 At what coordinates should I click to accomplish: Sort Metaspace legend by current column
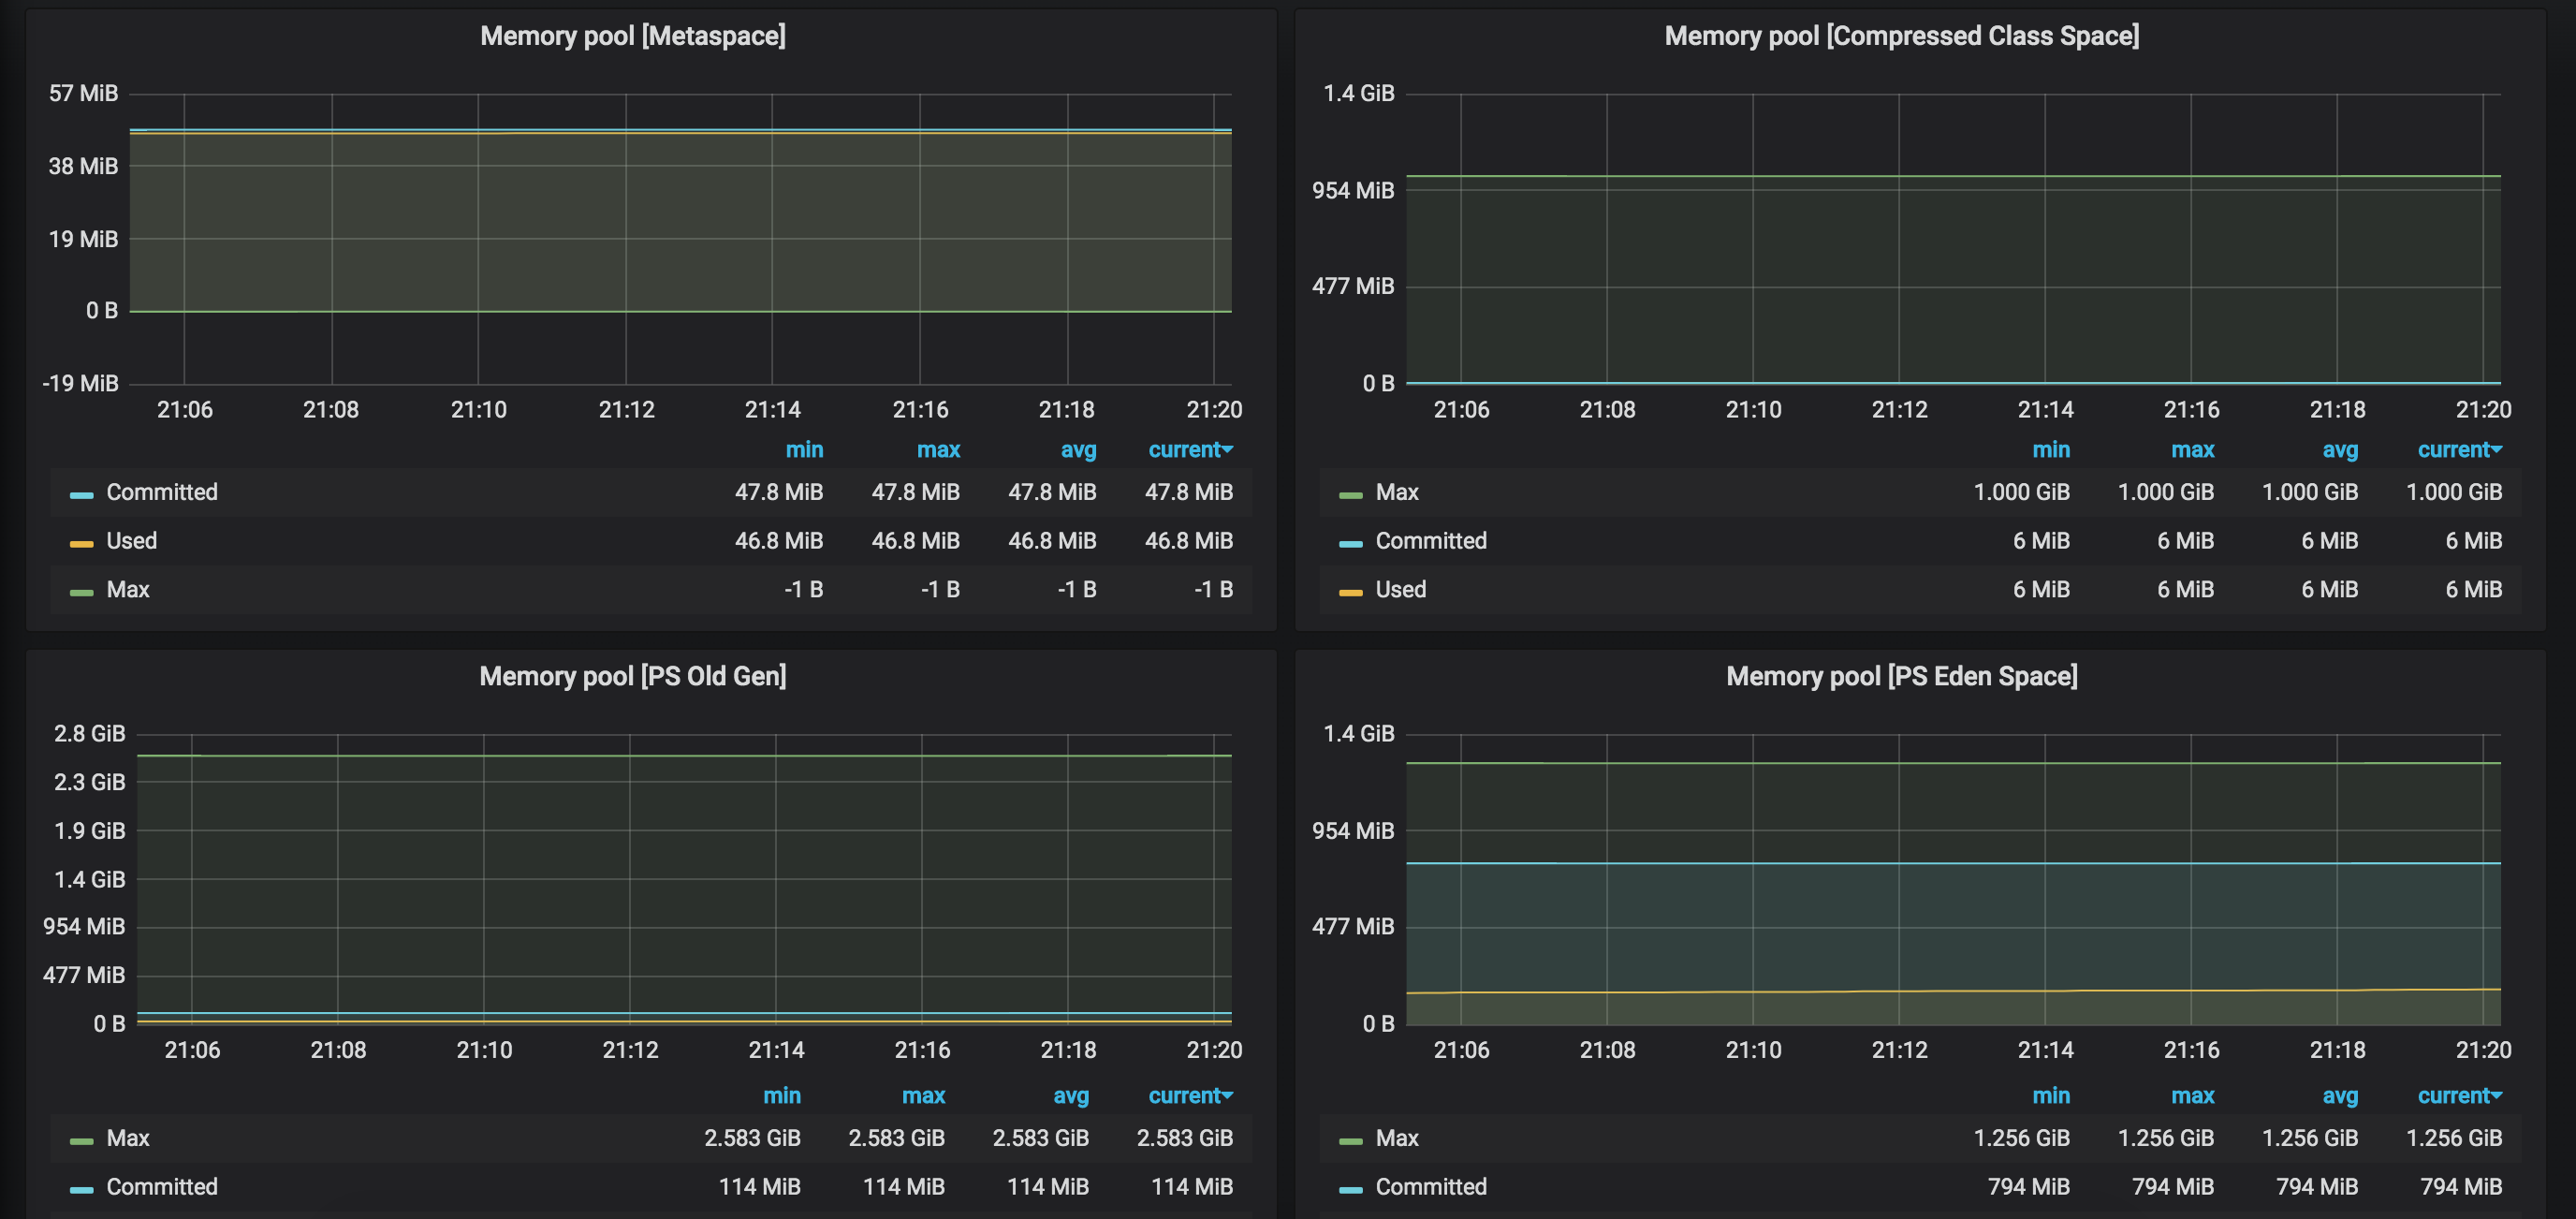tap(1190, 450)
